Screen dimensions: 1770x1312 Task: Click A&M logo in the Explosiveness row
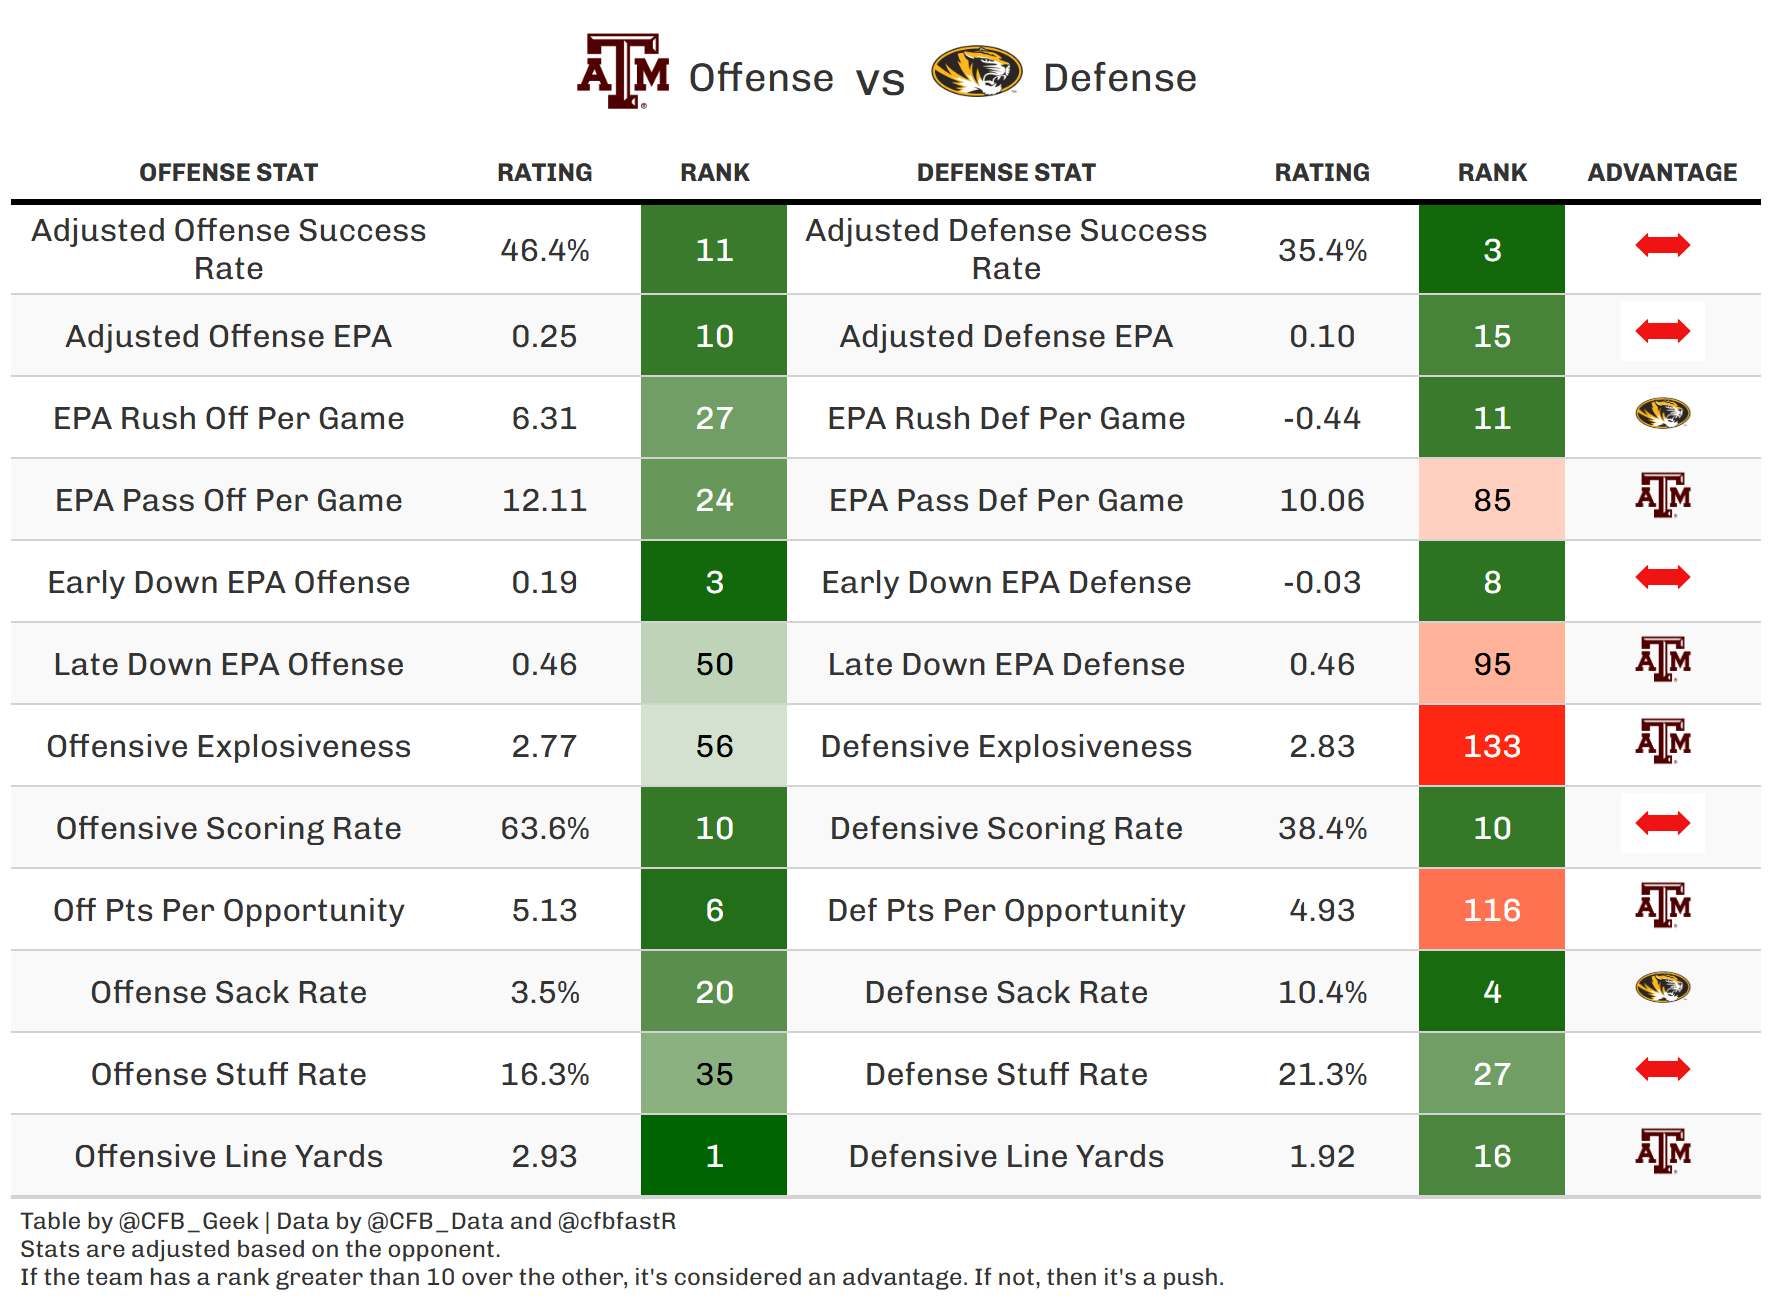[1662, 741]
